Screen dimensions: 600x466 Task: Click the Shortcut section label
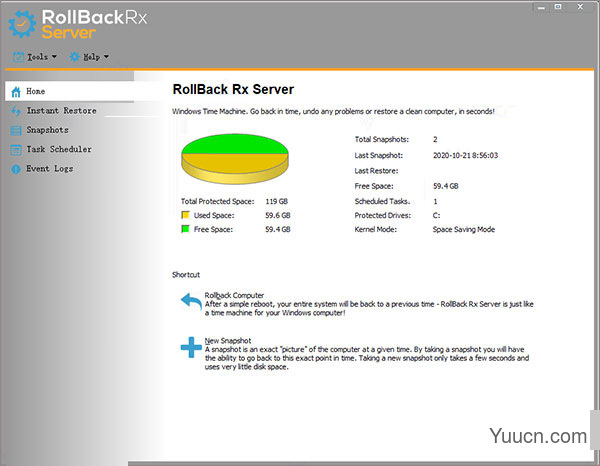[186, 275]
